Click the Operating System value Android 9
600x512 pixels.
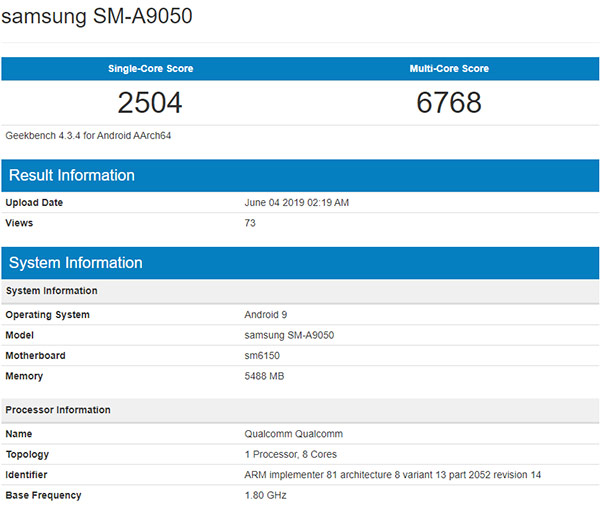pyautogui.click(x=266, y=315)
